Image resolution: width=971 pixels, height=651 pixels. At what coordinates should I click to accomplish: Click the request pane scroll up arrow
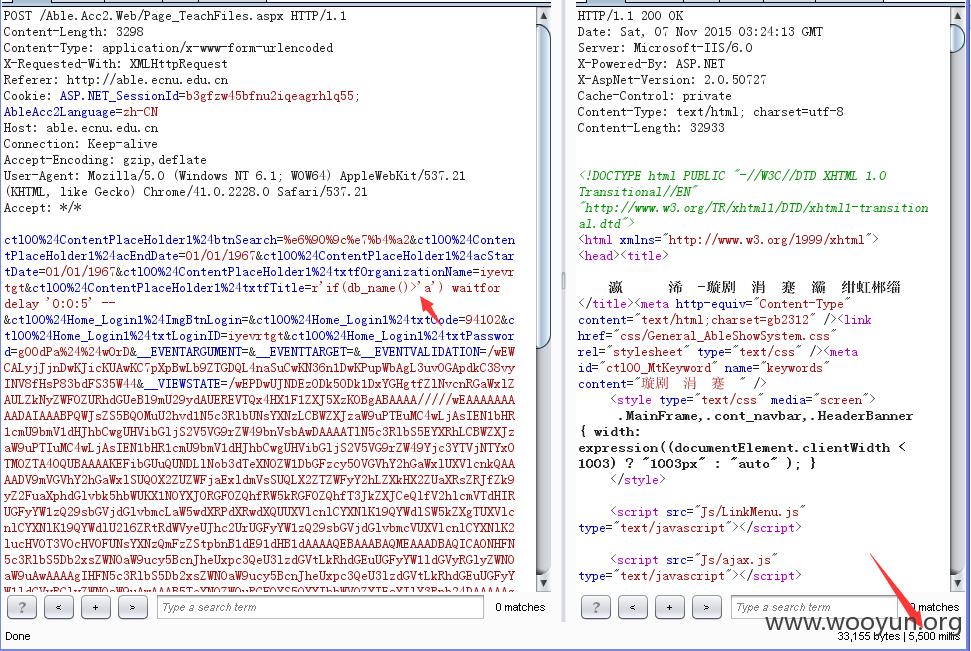[543, 15]
